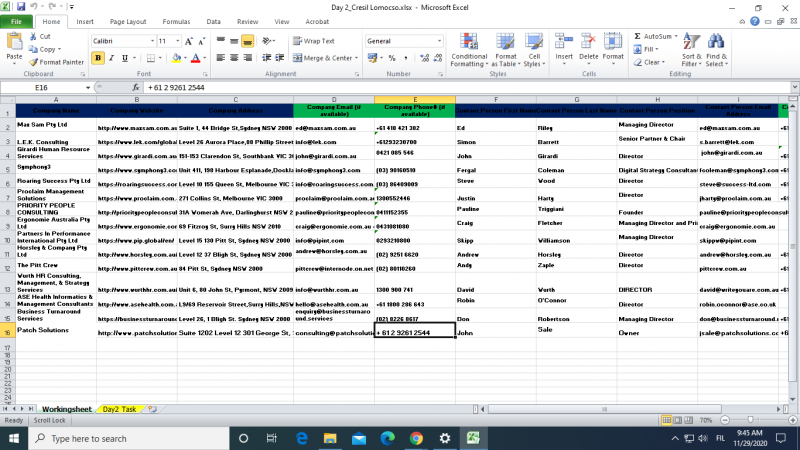Apply the red Font Color icon
This screenshot has width=800, height=450.
point(195,58)
